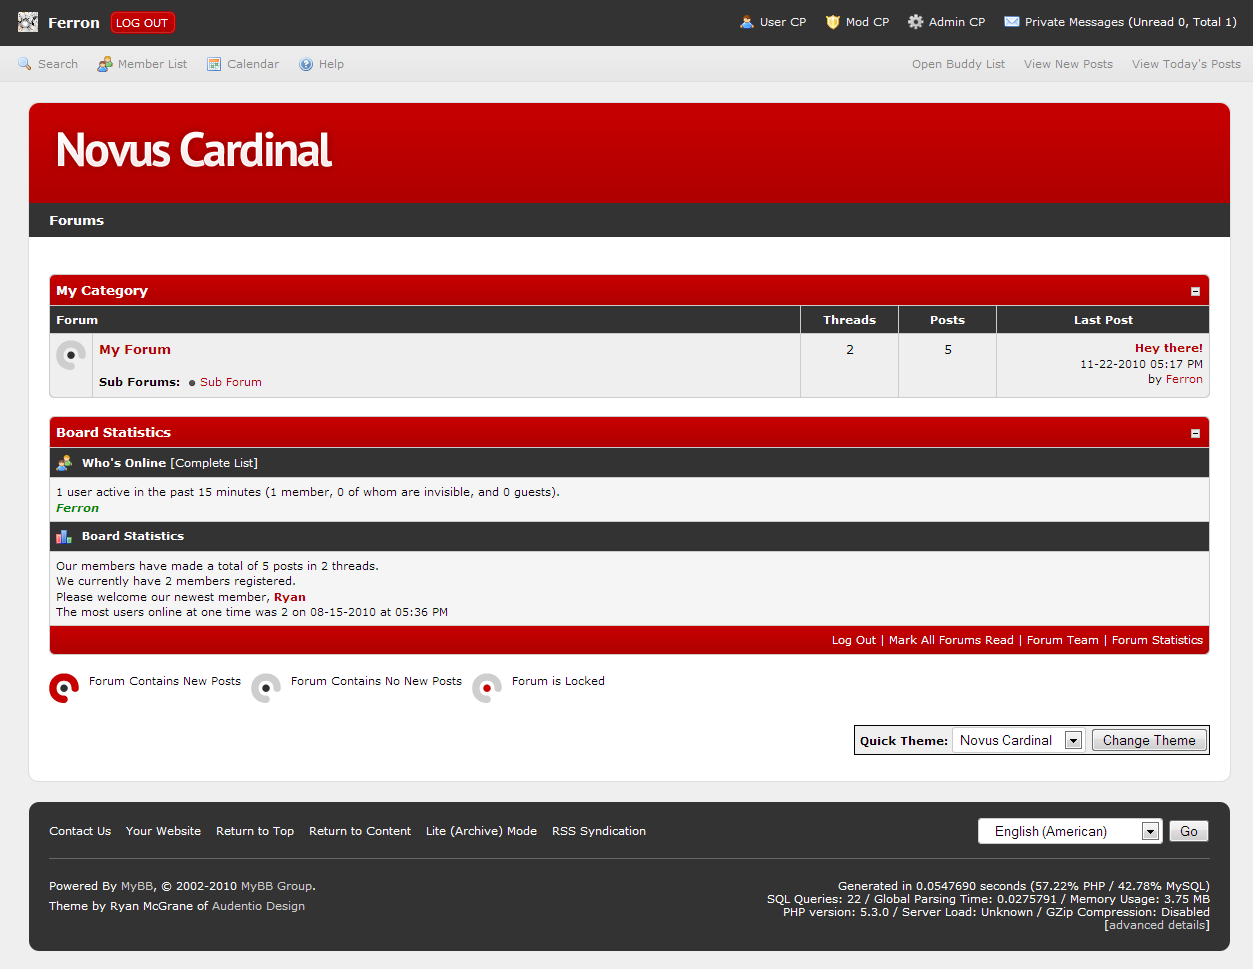1253x969 pixels.
Task: Click the Admin CP gear icon
Action: click(x=915, y=22)
